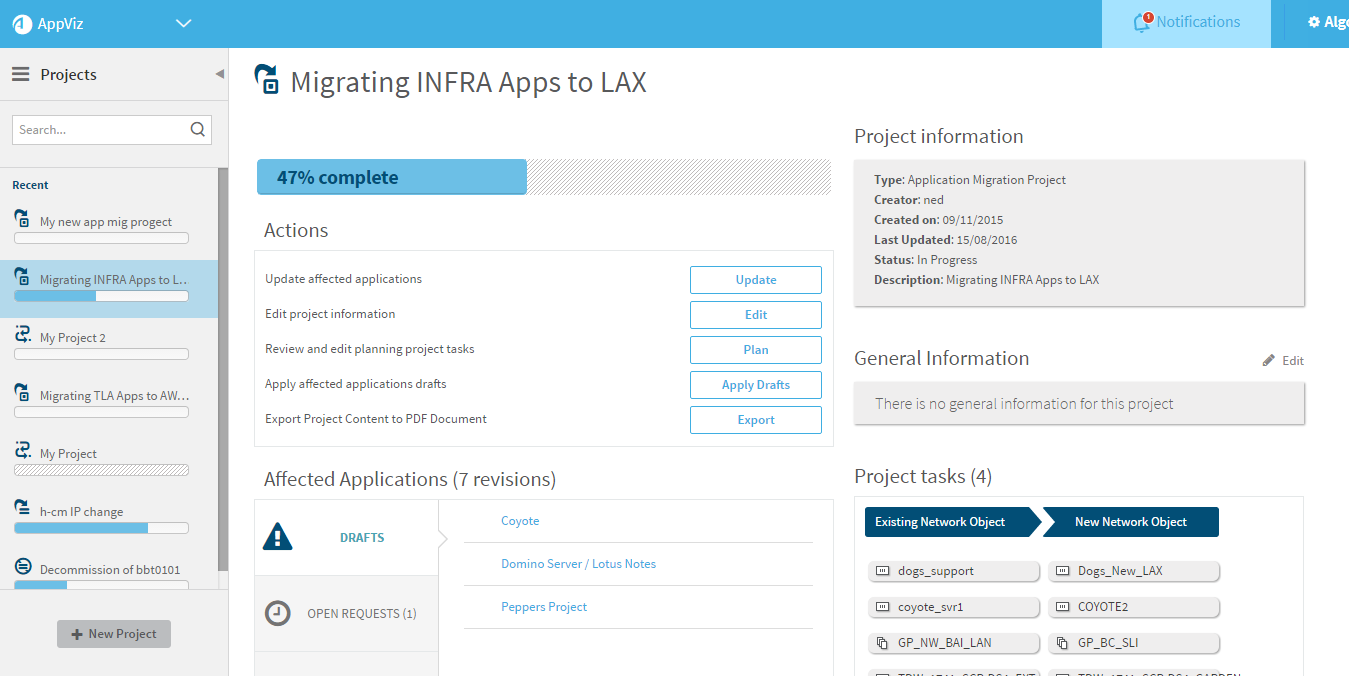Collapse the Projects sidebar panel arrow

pos(219,74)
